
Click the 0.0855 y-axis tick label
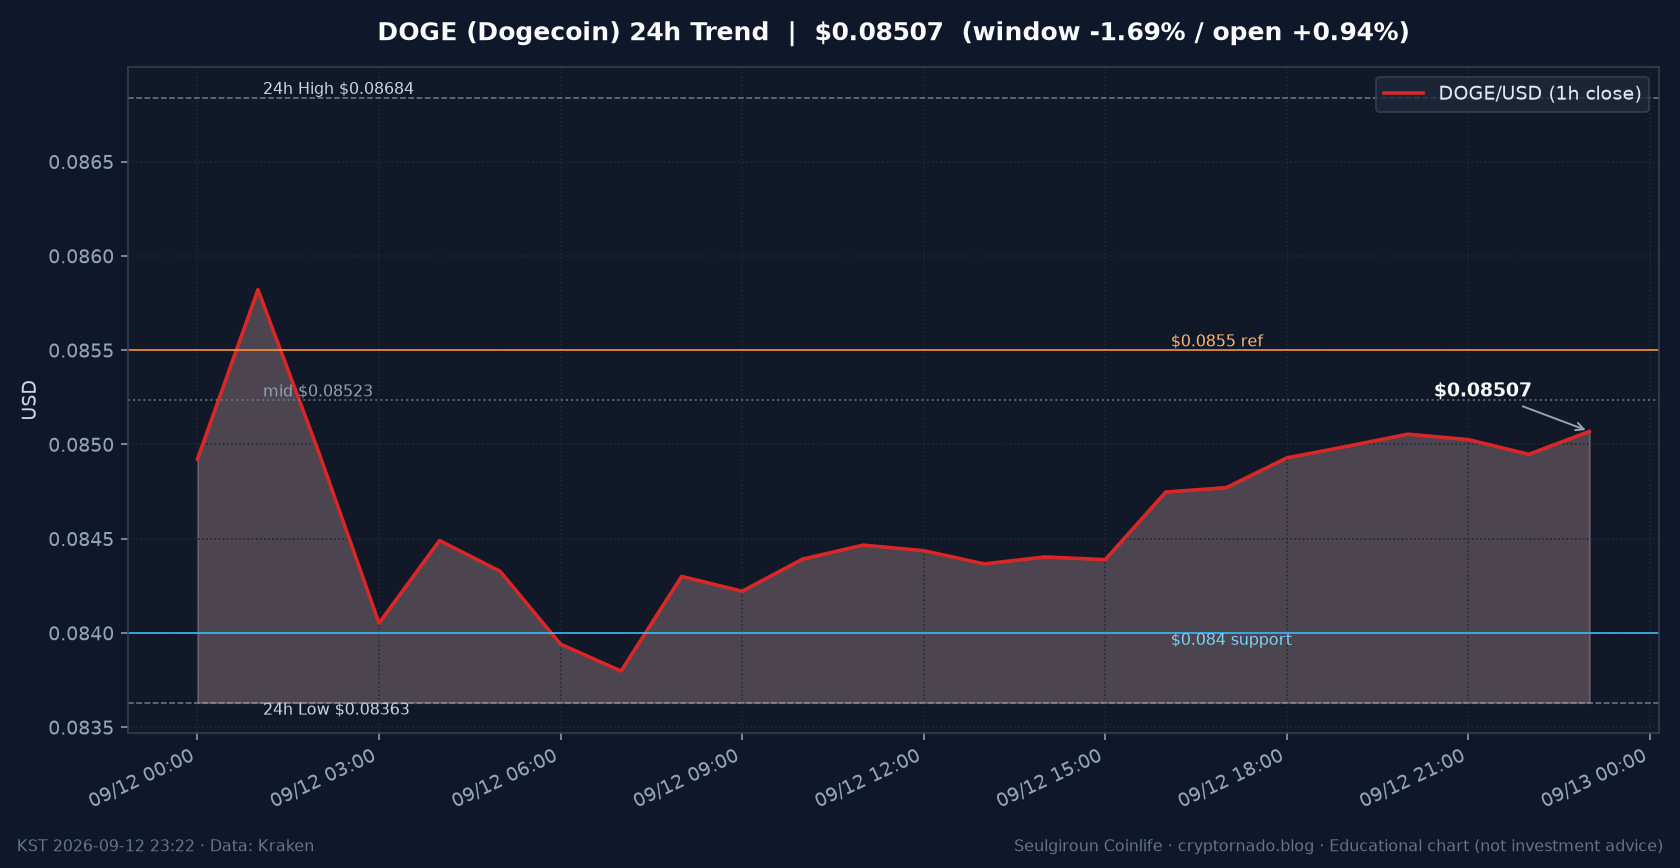[x=82, y=351]
